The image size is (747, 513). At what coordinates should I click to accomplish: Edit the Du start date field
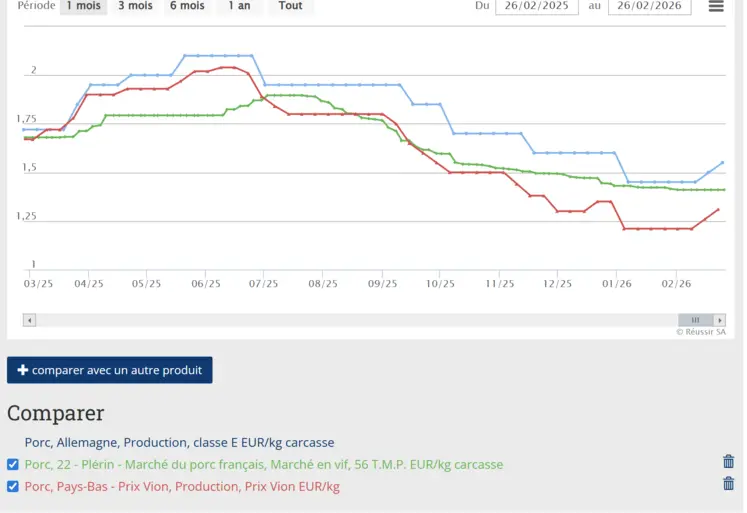pos(537,6)
